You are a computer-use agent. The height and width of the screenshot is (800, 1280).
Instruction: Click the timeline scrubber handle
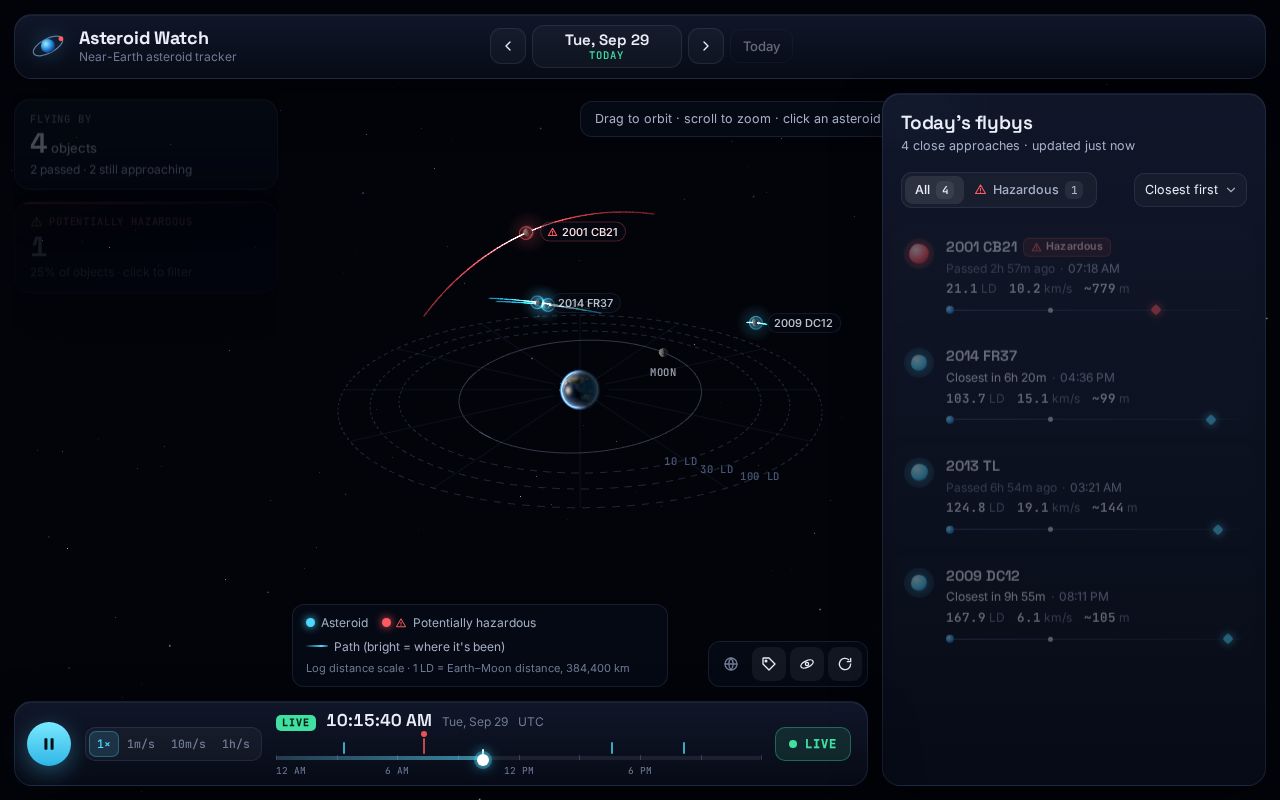tap(483, 760)
